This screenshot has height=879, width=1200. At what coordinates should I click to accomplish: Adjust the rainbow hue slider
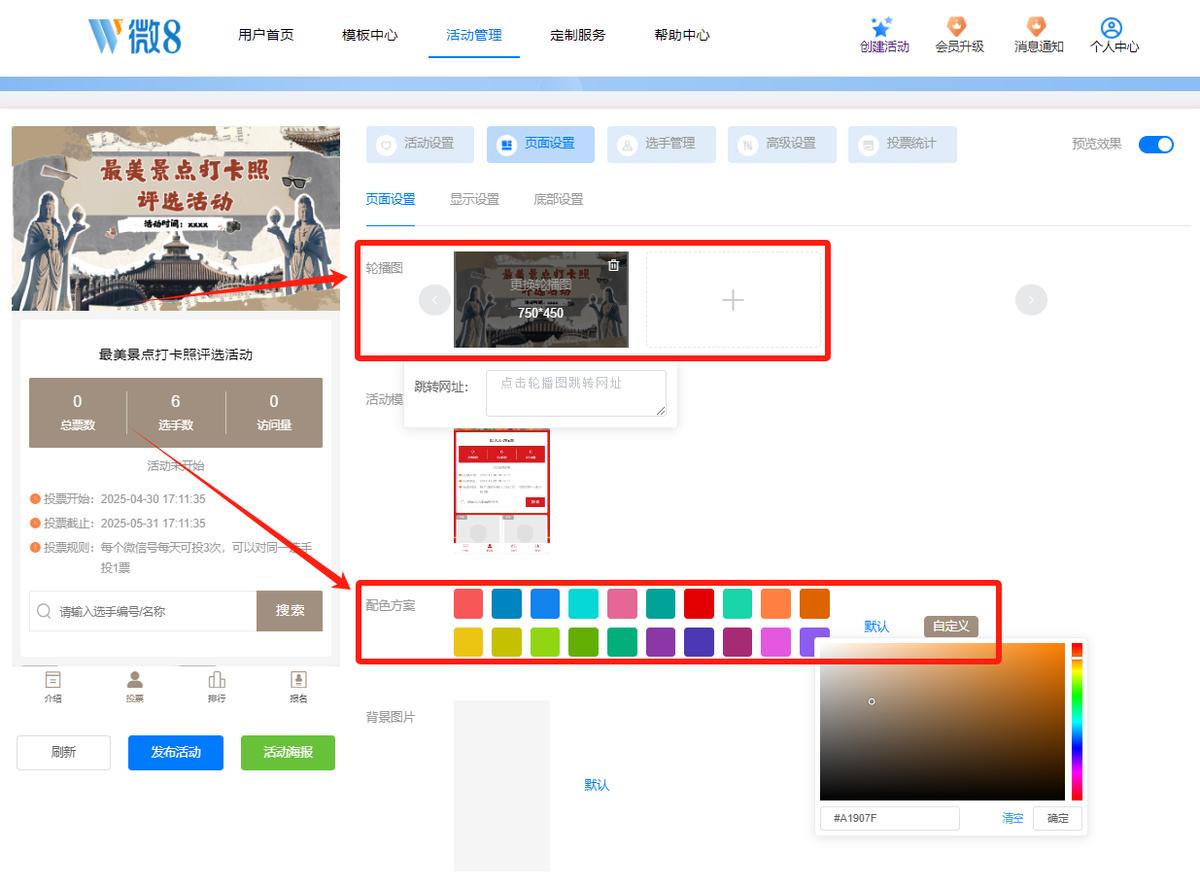tap(1077, 721)
